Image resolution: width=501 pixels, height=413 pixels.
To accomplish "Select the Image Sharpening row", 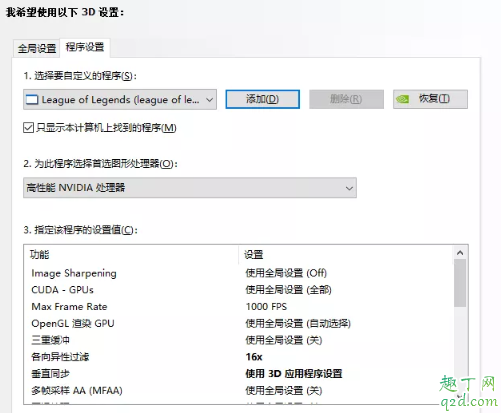I will (238, 273).
